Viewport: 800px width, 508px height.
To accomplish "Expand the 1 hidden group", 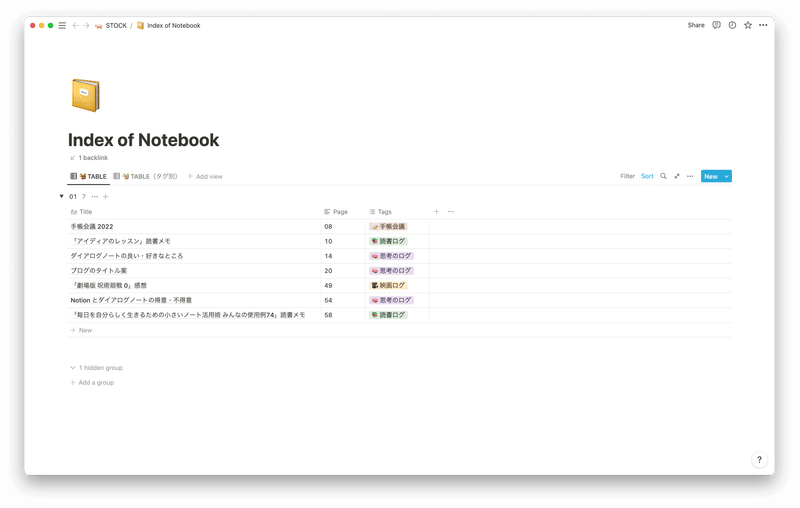I will pos(96,368).
